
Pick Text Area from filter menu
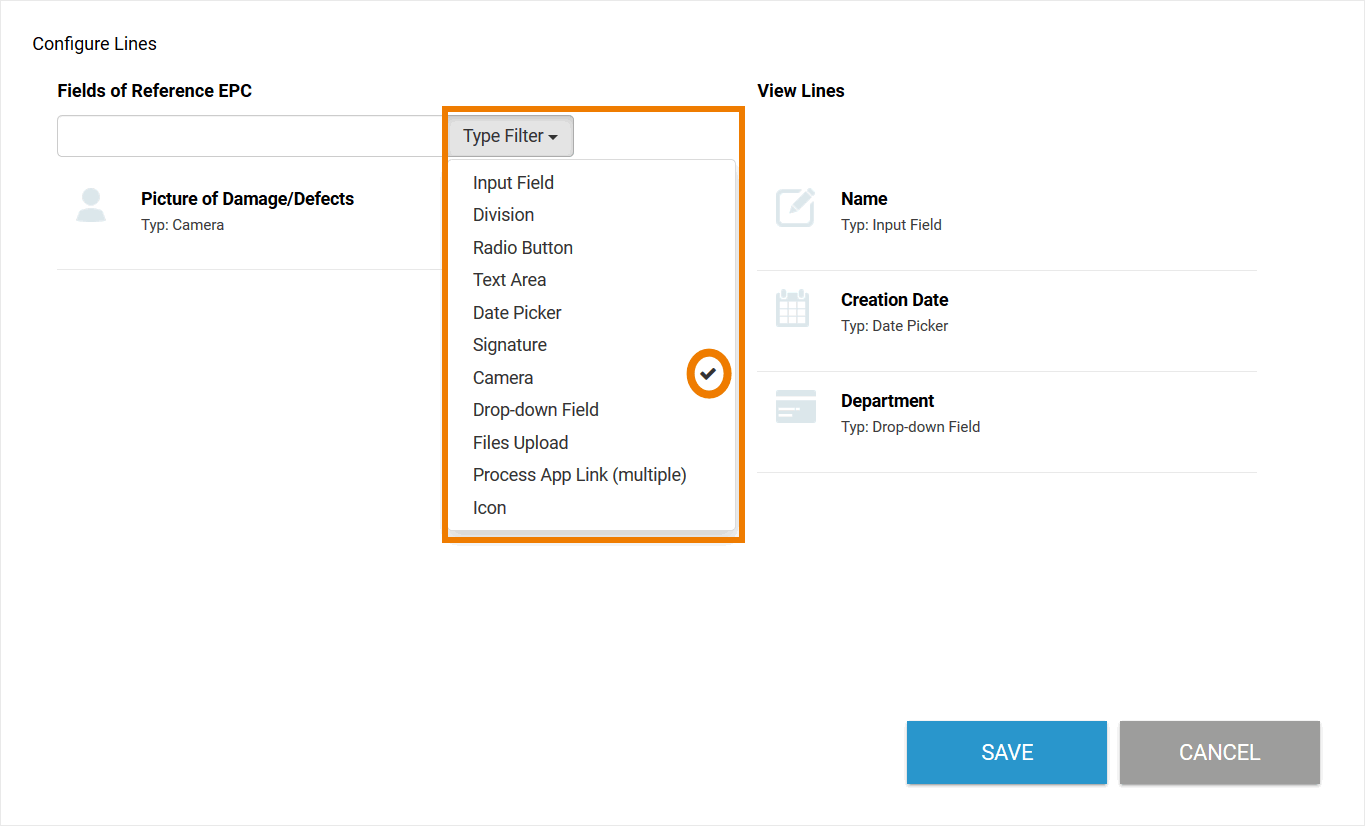[x=509, y=280]
